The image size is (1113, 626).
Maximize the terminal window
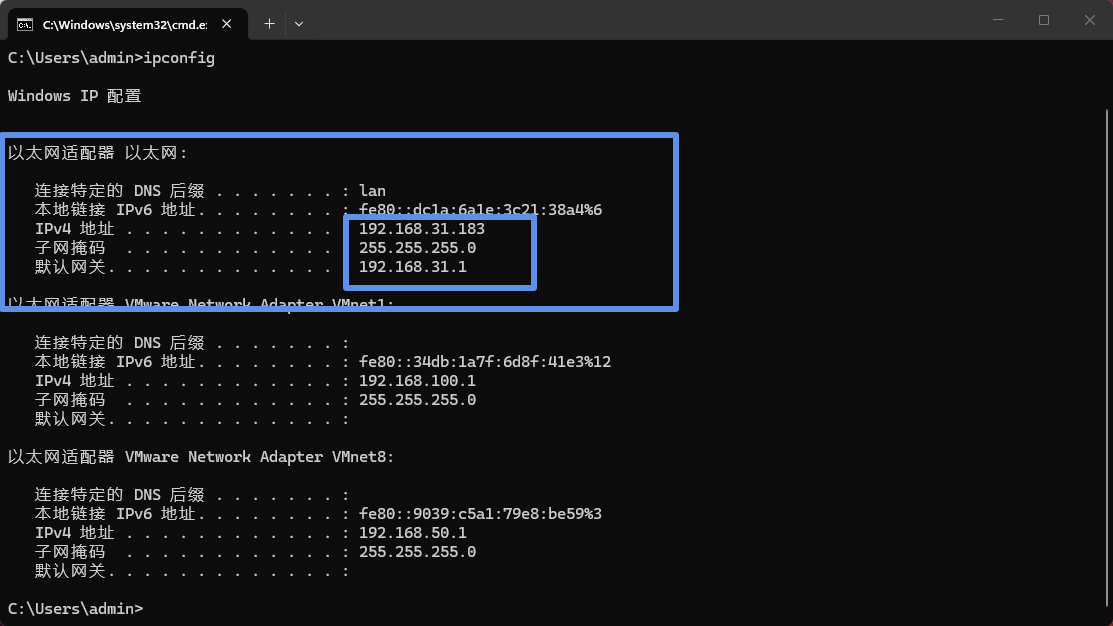pyautogui.click(x=1043, y=20)
